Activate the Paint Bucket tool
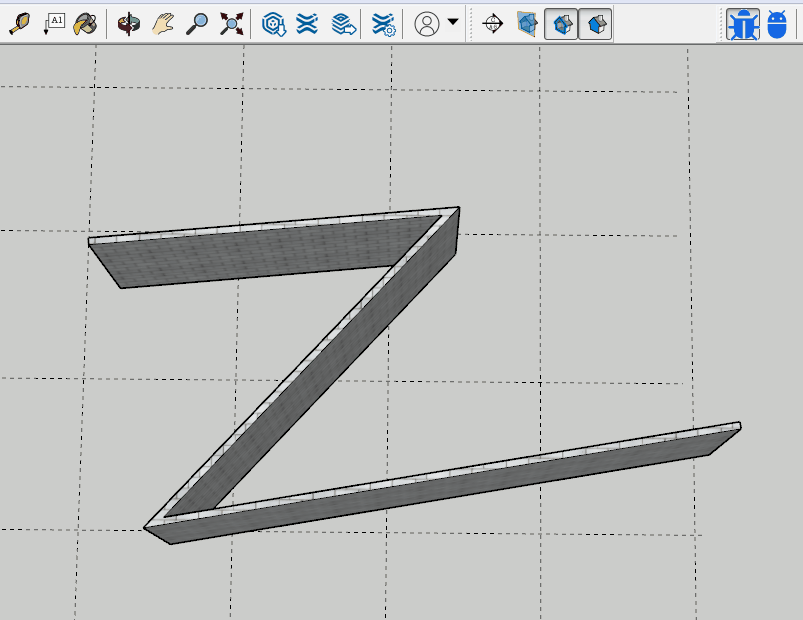Image resolution: width=803 pixels, height=620 pixels. coord(86,24)
